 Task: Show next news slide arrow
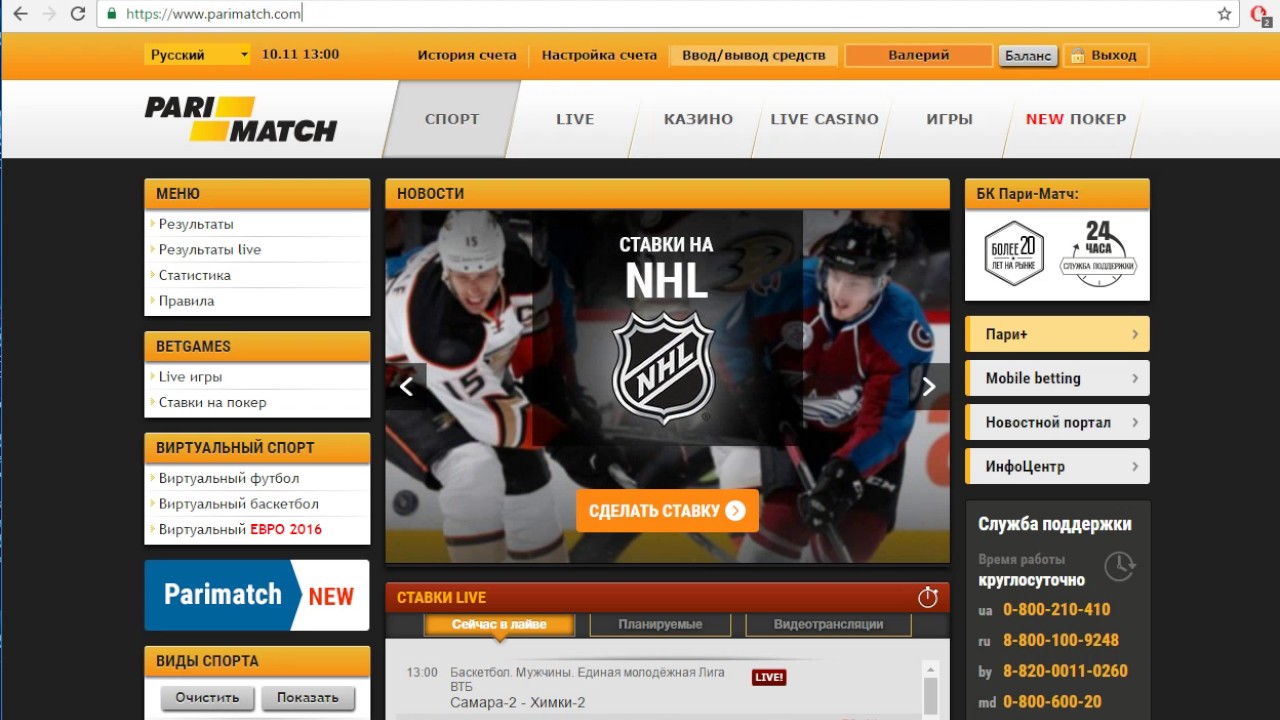click(x=929, y=387)
